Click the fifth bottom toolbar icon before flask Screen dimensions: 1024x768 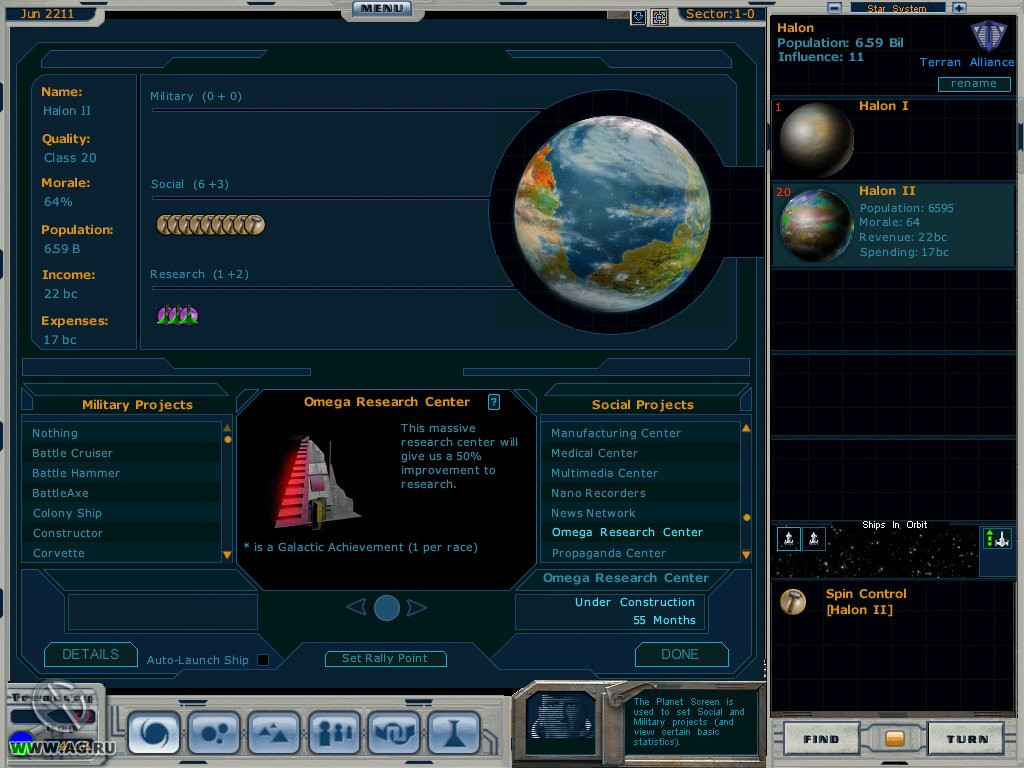[394, 732]
